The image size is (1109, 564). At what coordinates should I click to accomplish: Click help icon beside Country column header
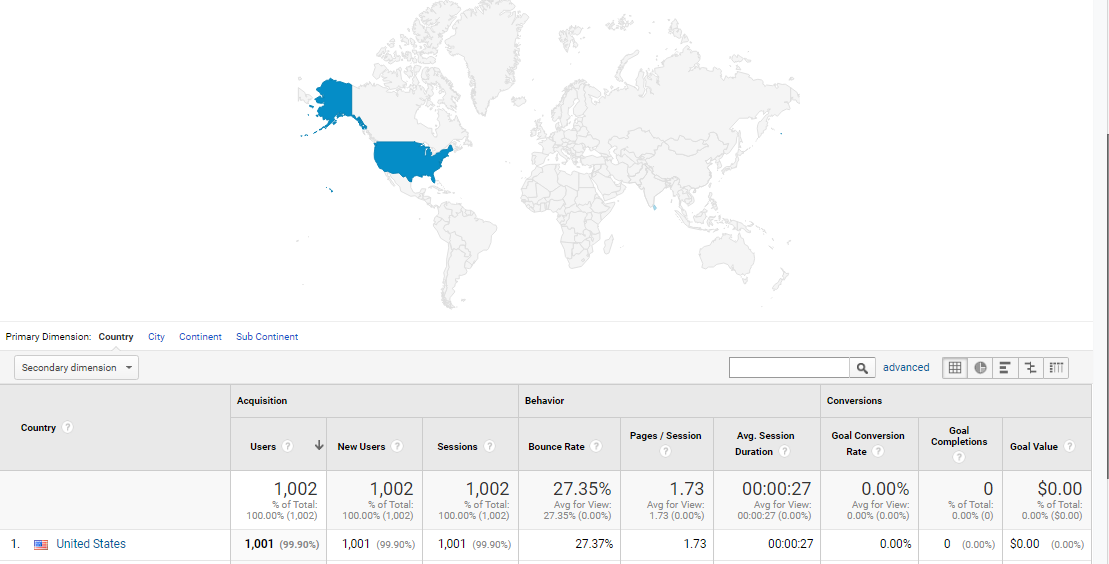(x=68, y=428)
